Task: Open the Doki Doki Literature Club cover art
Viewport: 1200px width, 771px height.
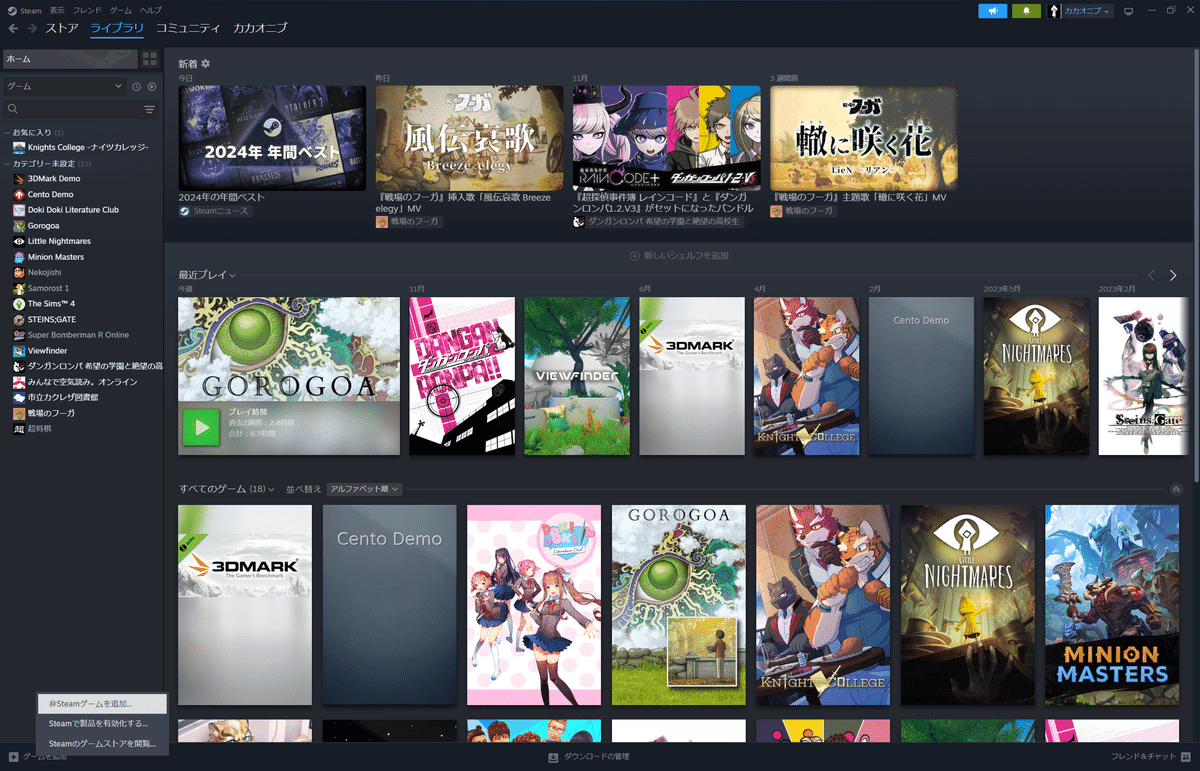Action: [x=534, y=605]
